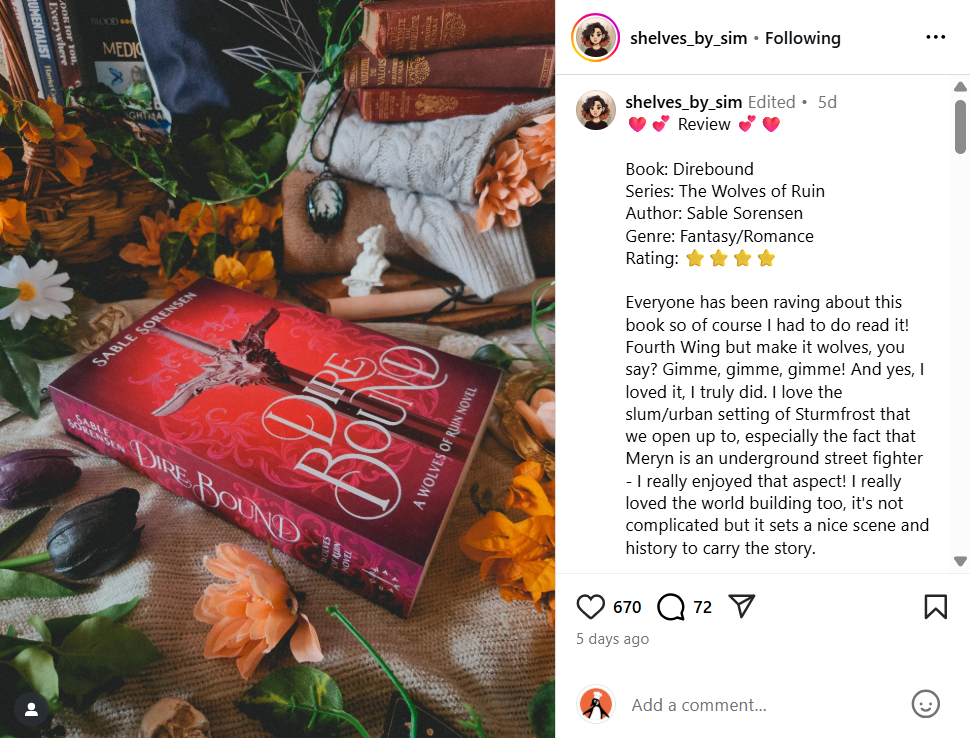970x738 pixels.
Task: Open comments via speech bubble icon
Action: pos(671,607)
